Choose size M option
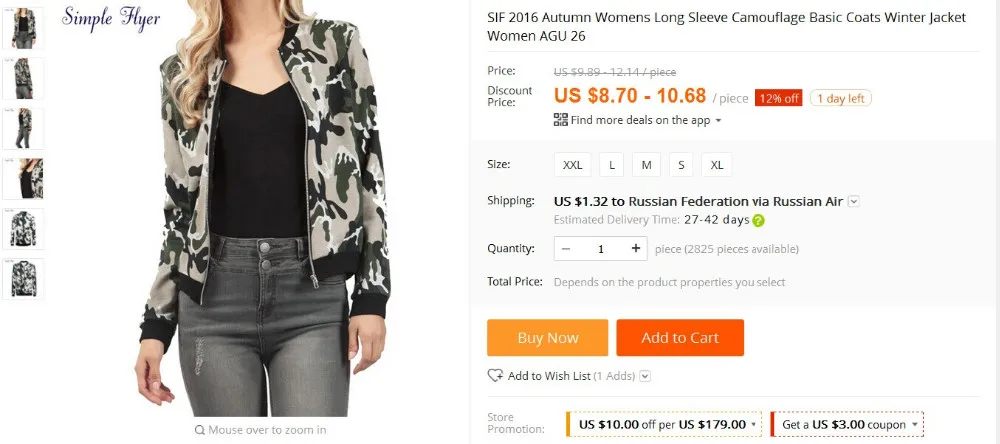 point(646,165)
